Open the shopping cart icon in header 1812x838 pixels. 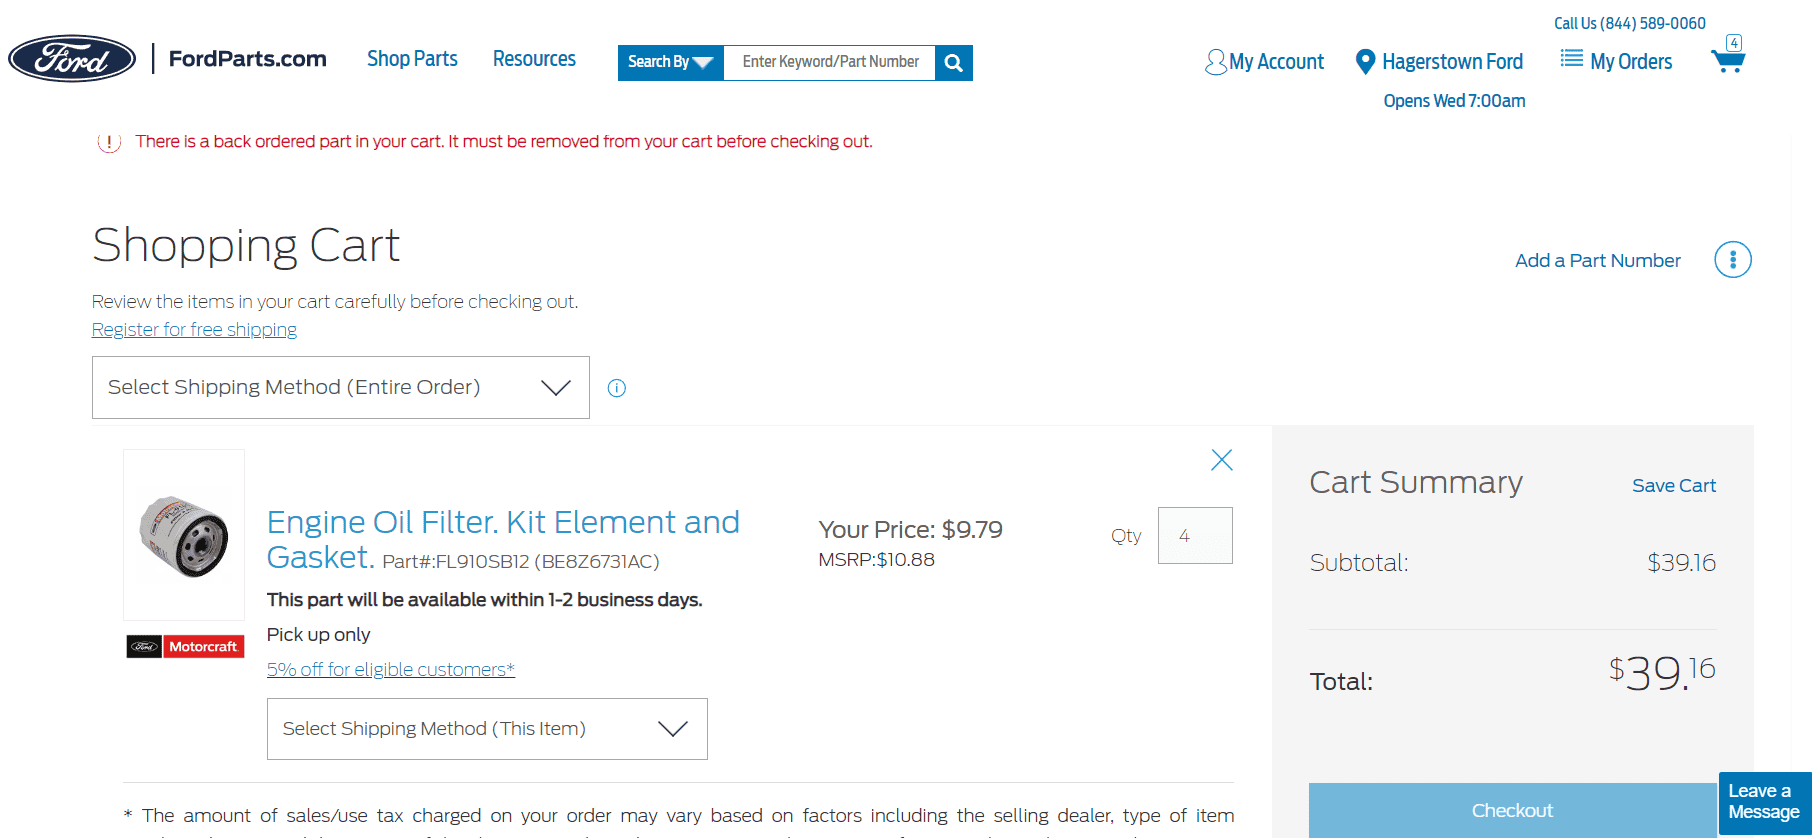pos(1728,61)
